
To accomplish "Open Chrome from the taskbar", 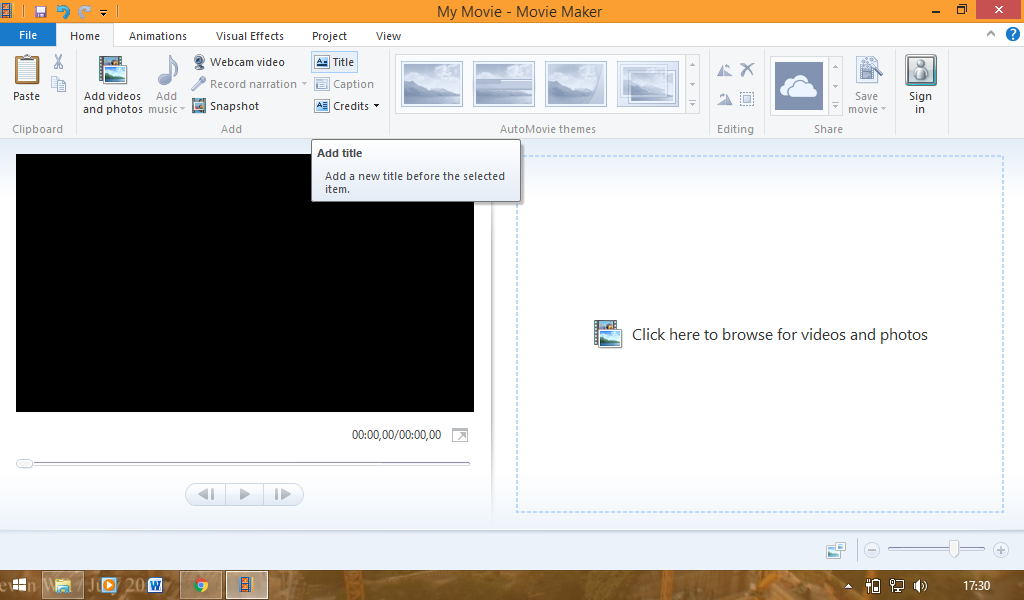I will tap(200, 585).
